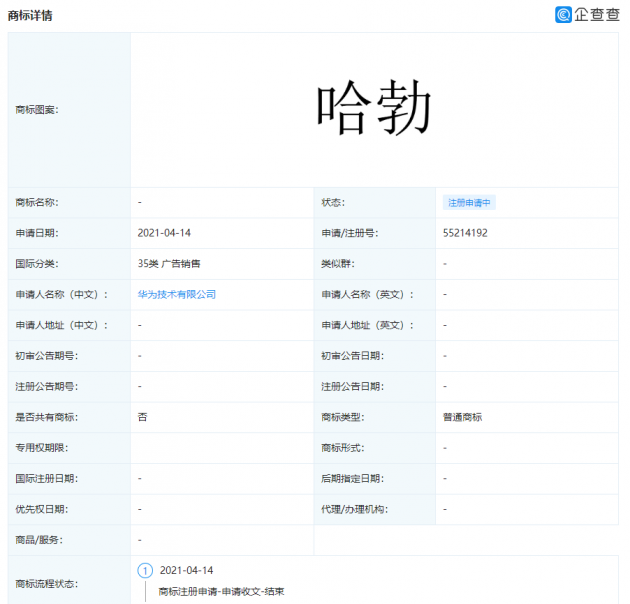Viewport: 630px width, 604px height.
Task: Click the 商标类型 label
Action: coord(342,417)
